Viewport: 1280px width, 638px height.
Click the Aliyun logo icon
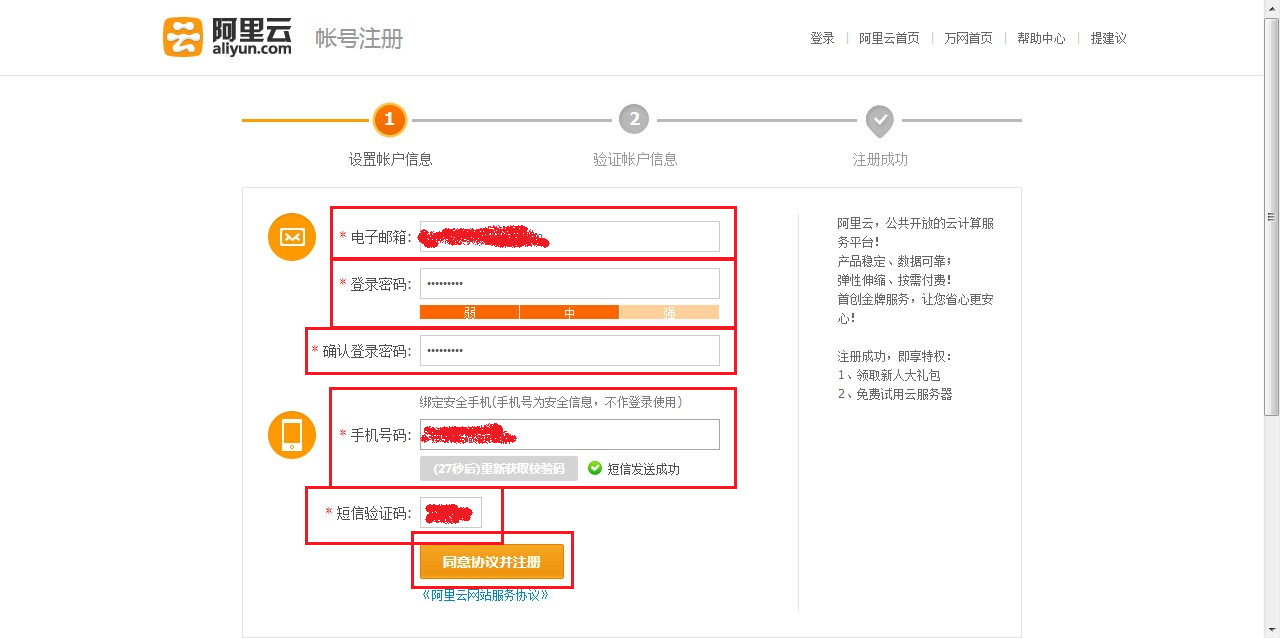point(182,37)
